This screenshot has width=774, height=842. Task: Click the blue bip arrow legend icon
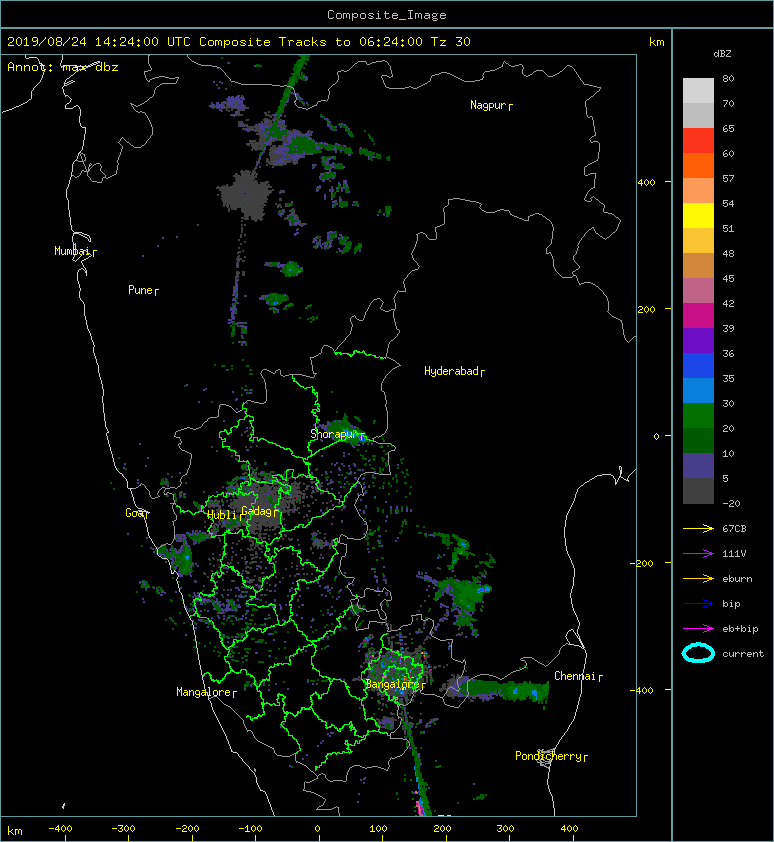pyautogui.click(x=698, y=604)
